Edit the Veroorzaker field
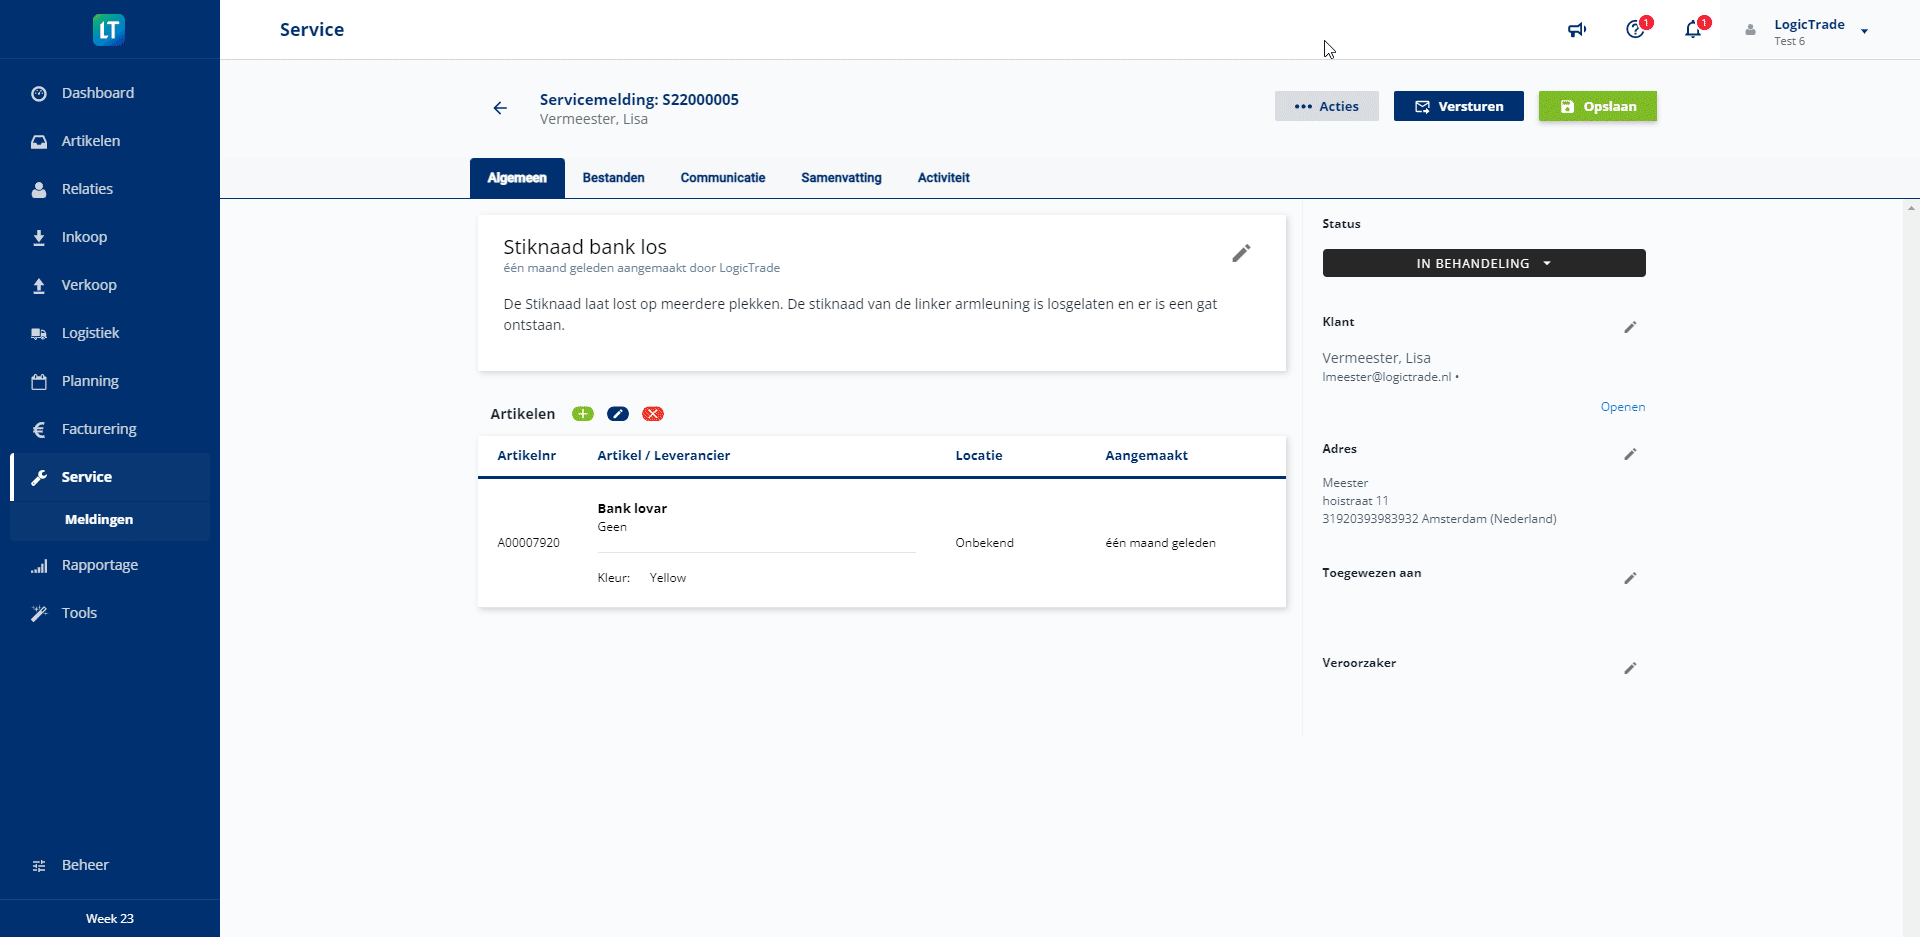Image resolution: width=1920 pixels, height=937 pixels. pos(1630,669)
